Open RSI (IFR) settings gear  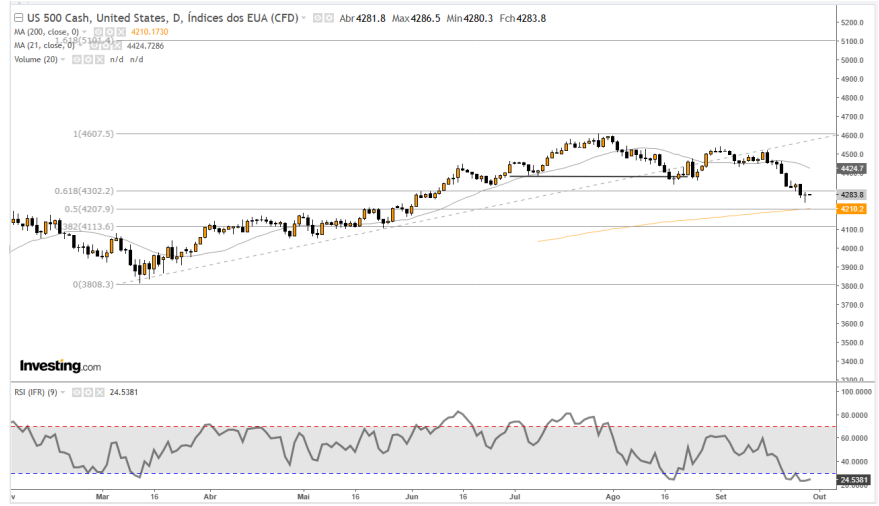(x=86, y=392)
